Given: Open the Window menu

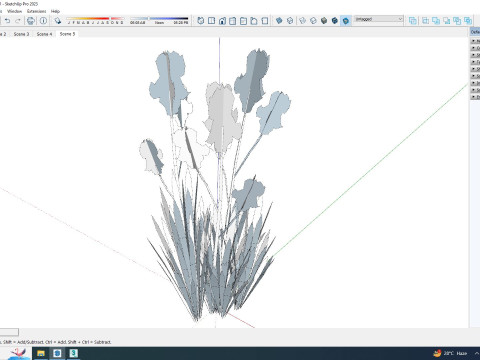Looking at the screenshot, I should point(14,11).
